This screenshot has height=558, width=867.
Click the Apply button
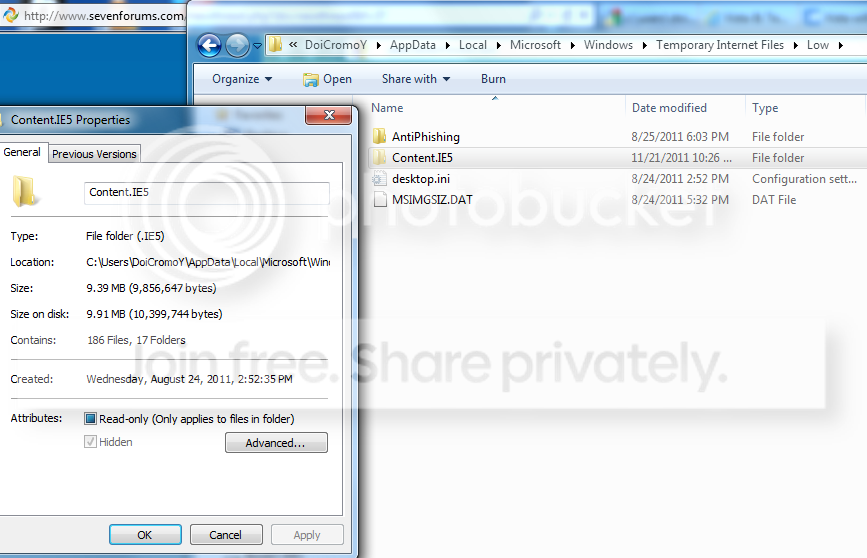tap(307, 535)
